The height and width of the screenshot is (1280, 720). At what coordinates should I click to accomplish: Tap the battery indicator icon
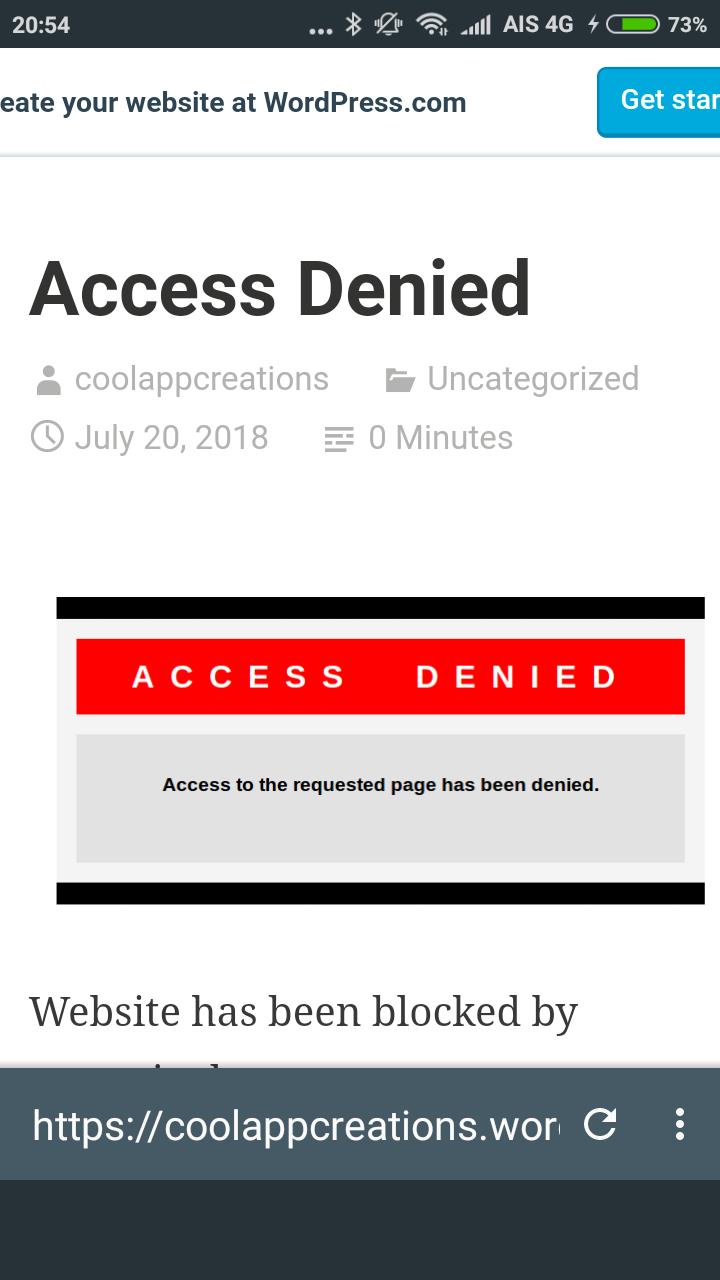[x=632, y=24]
